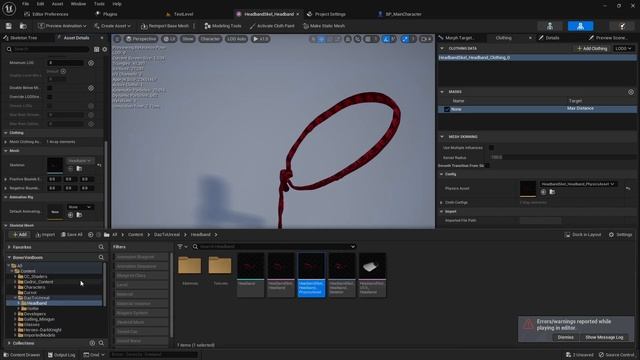Click Make Static Mesh
The height and width of the screenshot is (360, 640).
tap(324, 26)
